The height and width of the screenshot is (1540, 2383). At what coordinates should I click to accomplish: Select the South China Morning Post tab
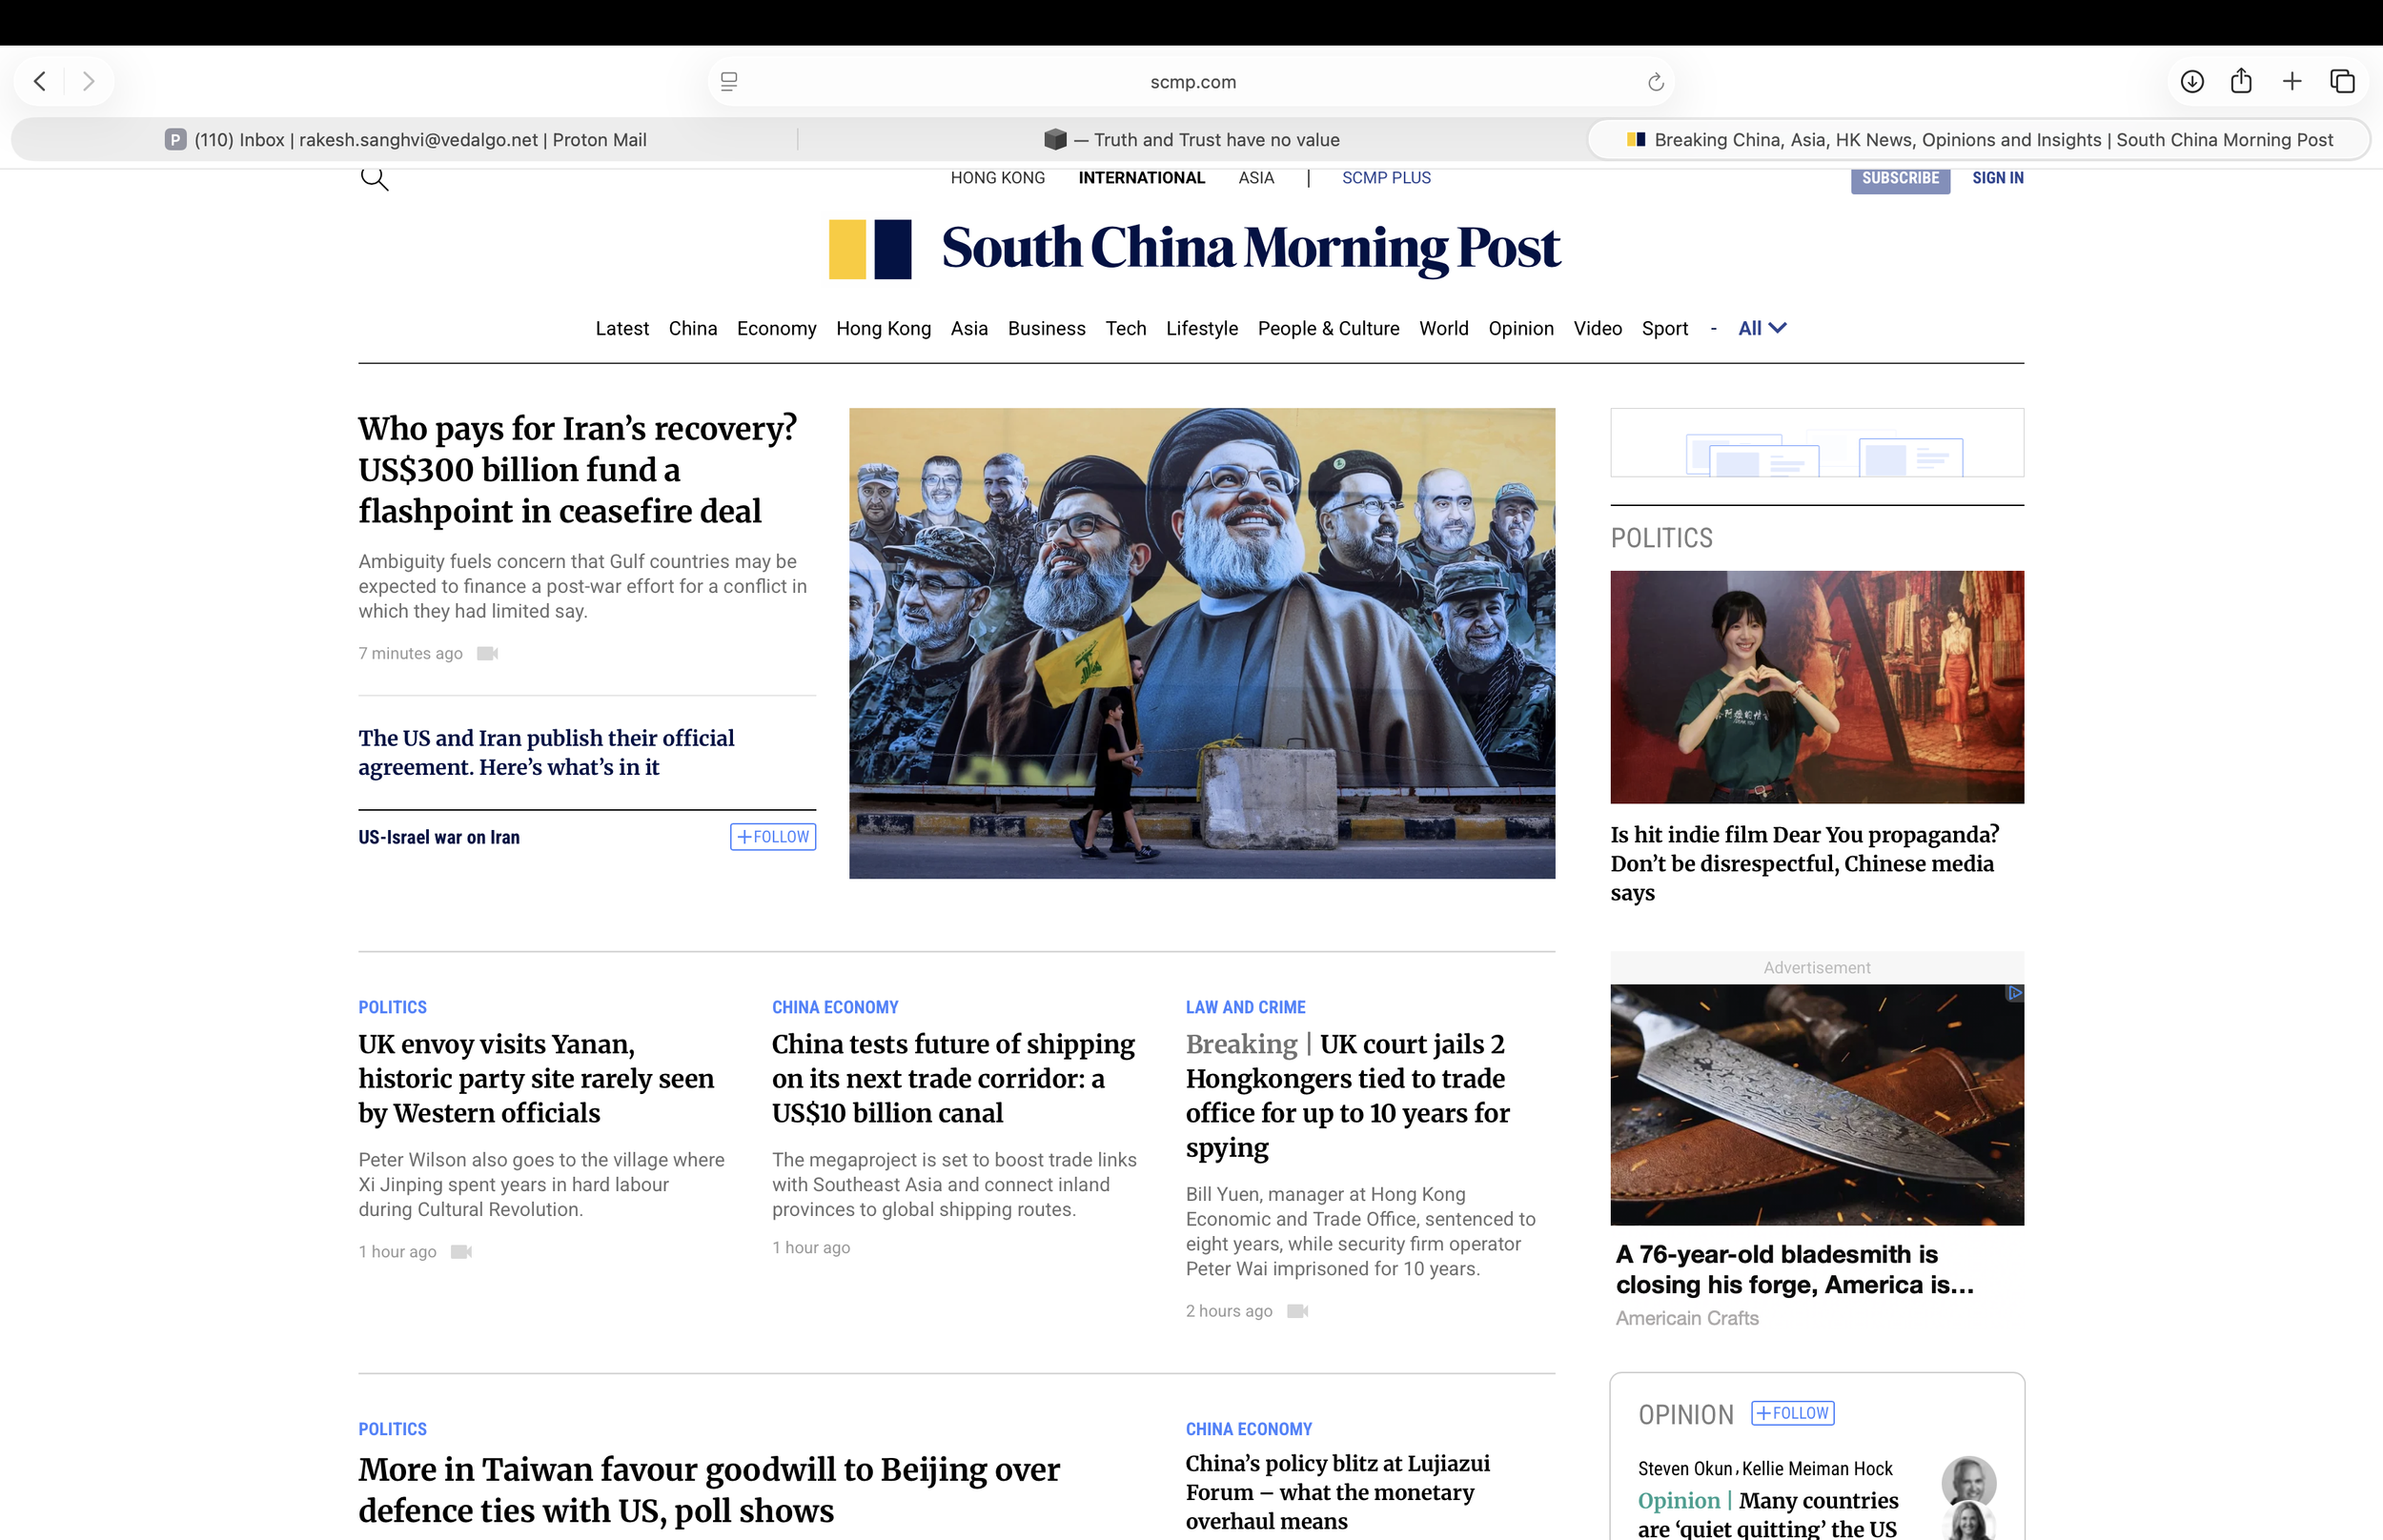pos(1980,140)
